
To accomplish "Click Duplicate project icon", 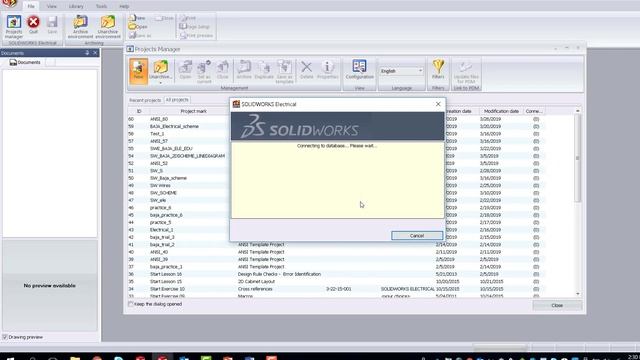I will 264,70.
